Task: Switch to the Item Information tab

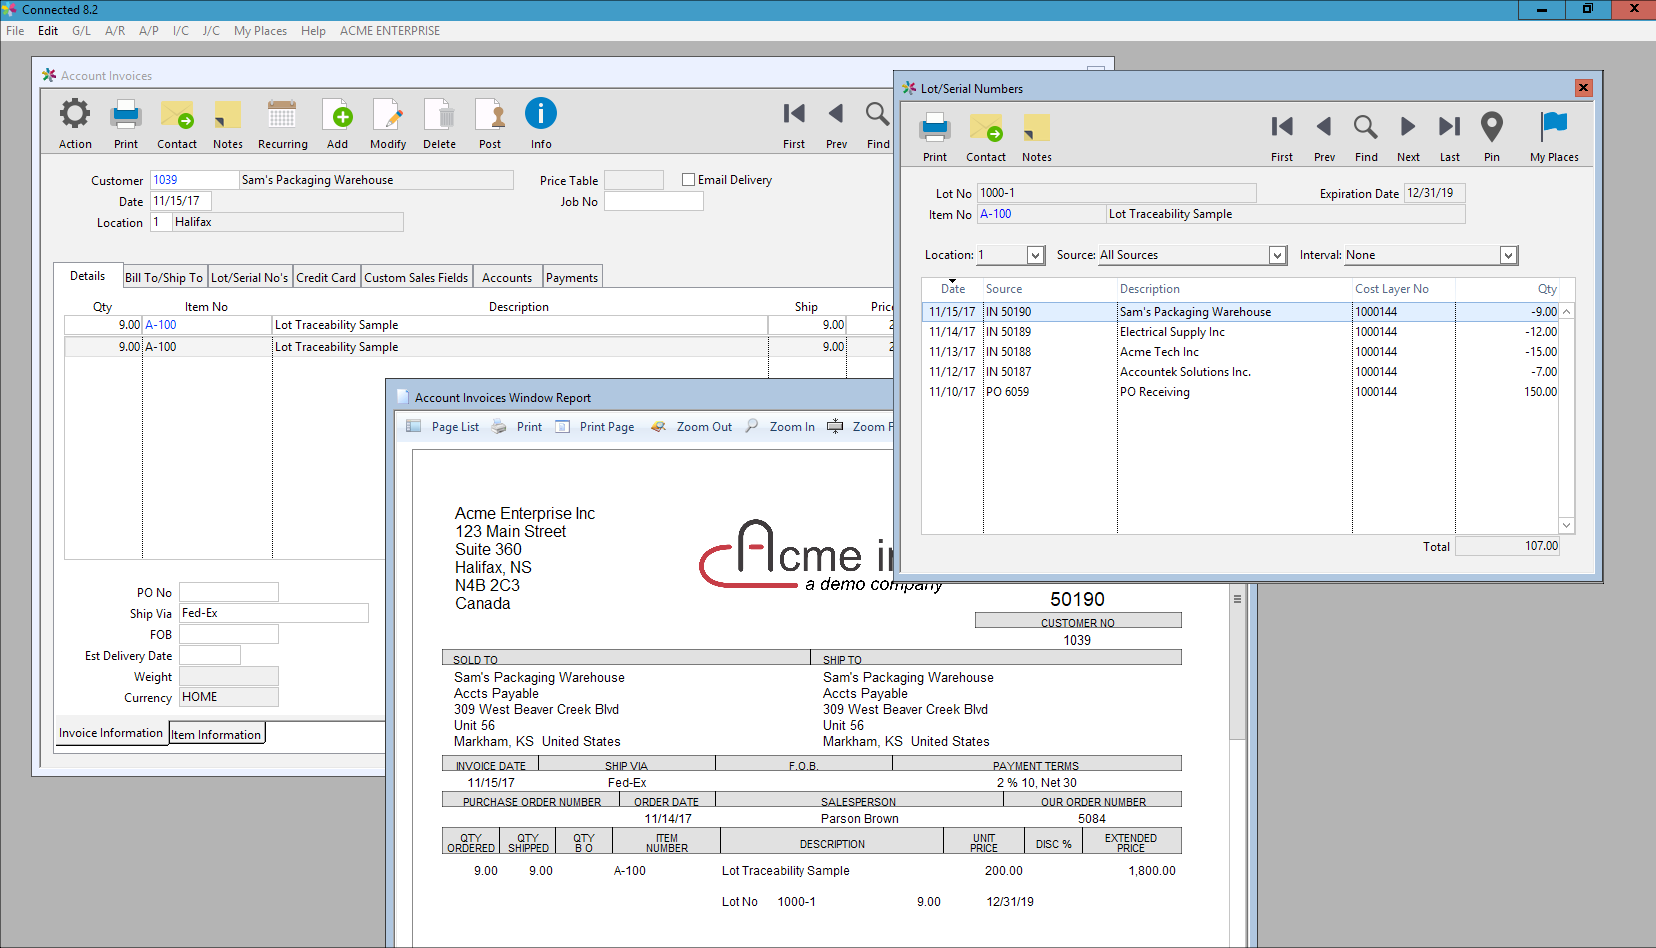Action: tap(216, 734)
